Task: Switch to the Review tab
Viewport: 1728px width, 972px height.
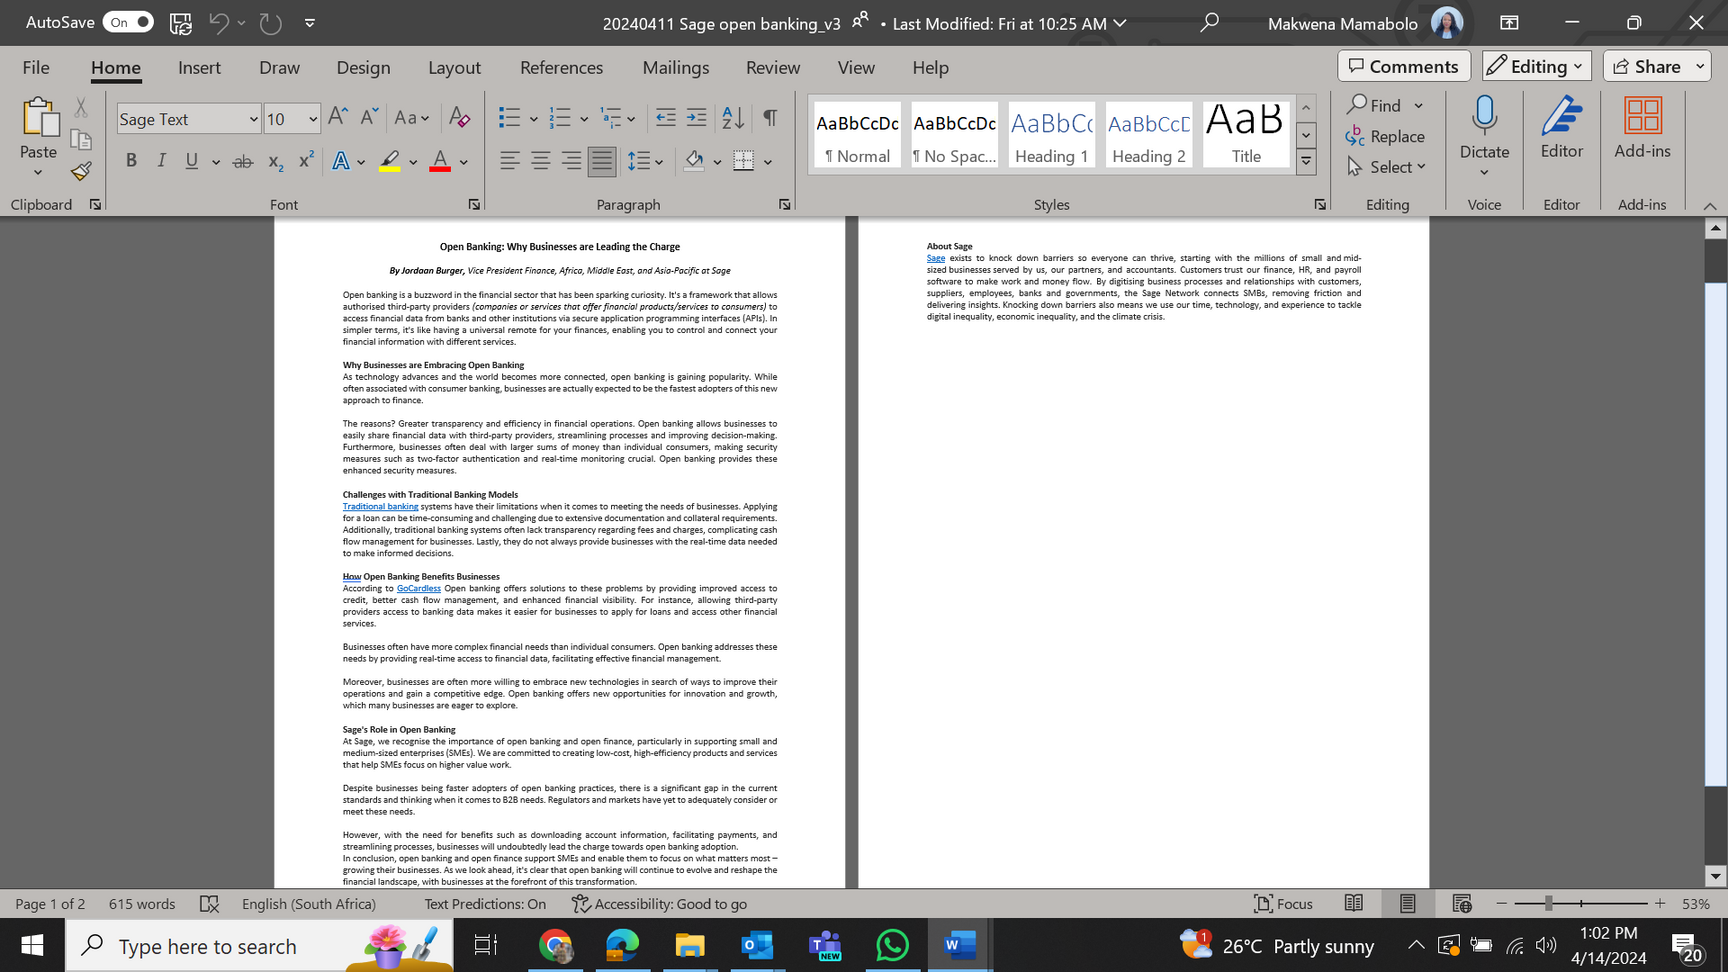Action: tap(773, 67)
